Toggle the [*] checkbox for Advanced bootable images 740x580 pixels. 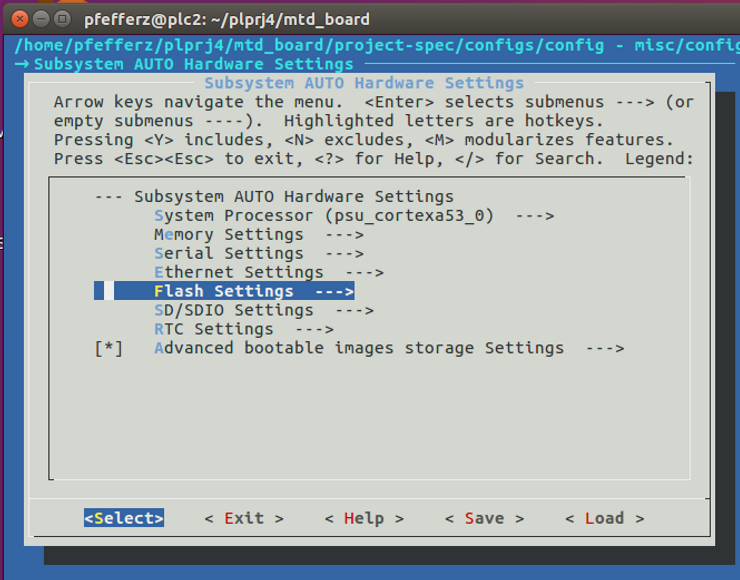[x=109, y=348]
